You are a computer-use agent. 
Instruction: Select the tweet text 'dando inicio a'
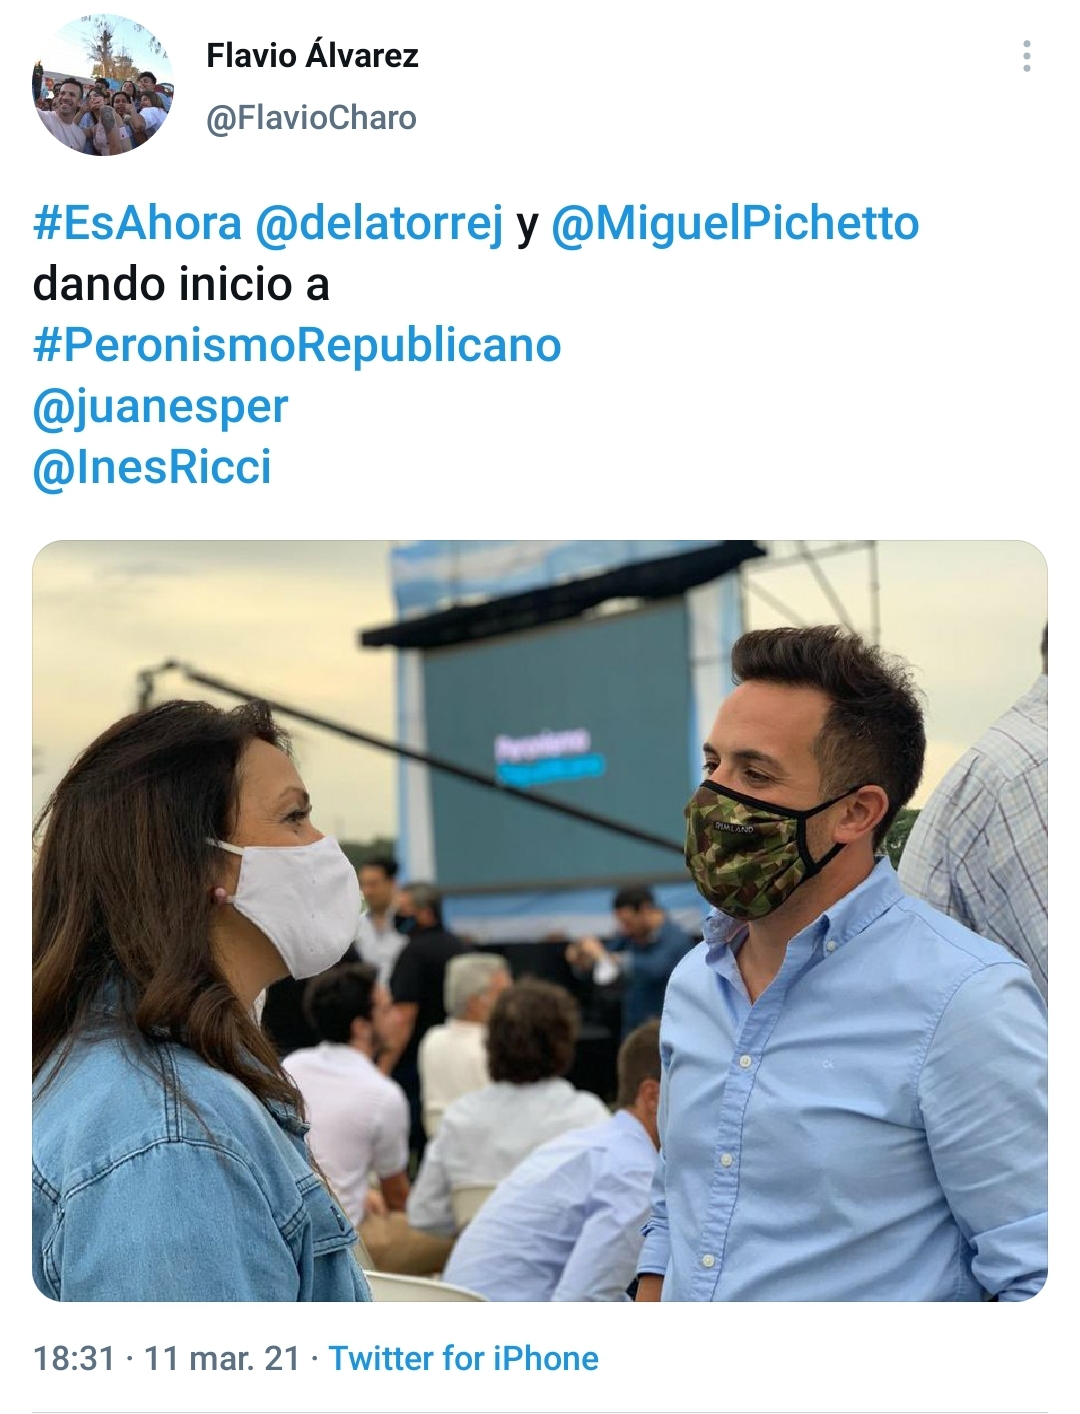pyautogui.click(x=181, y=285)
